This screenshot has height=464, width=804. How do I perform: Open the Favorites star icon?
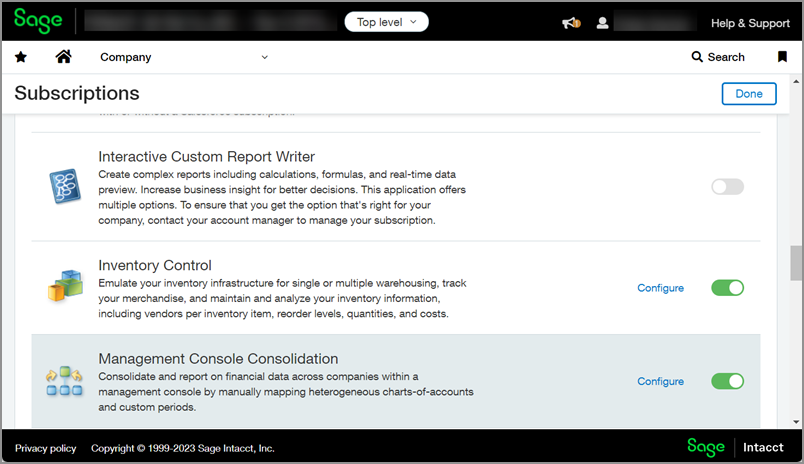pos(21,57)
